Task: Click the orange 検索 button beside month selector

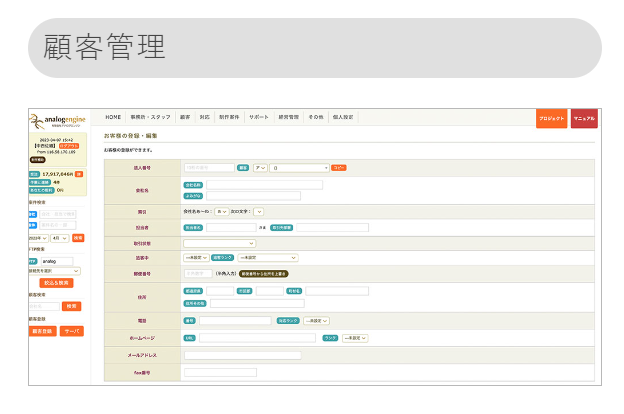Action: click(x=78, y=238)
